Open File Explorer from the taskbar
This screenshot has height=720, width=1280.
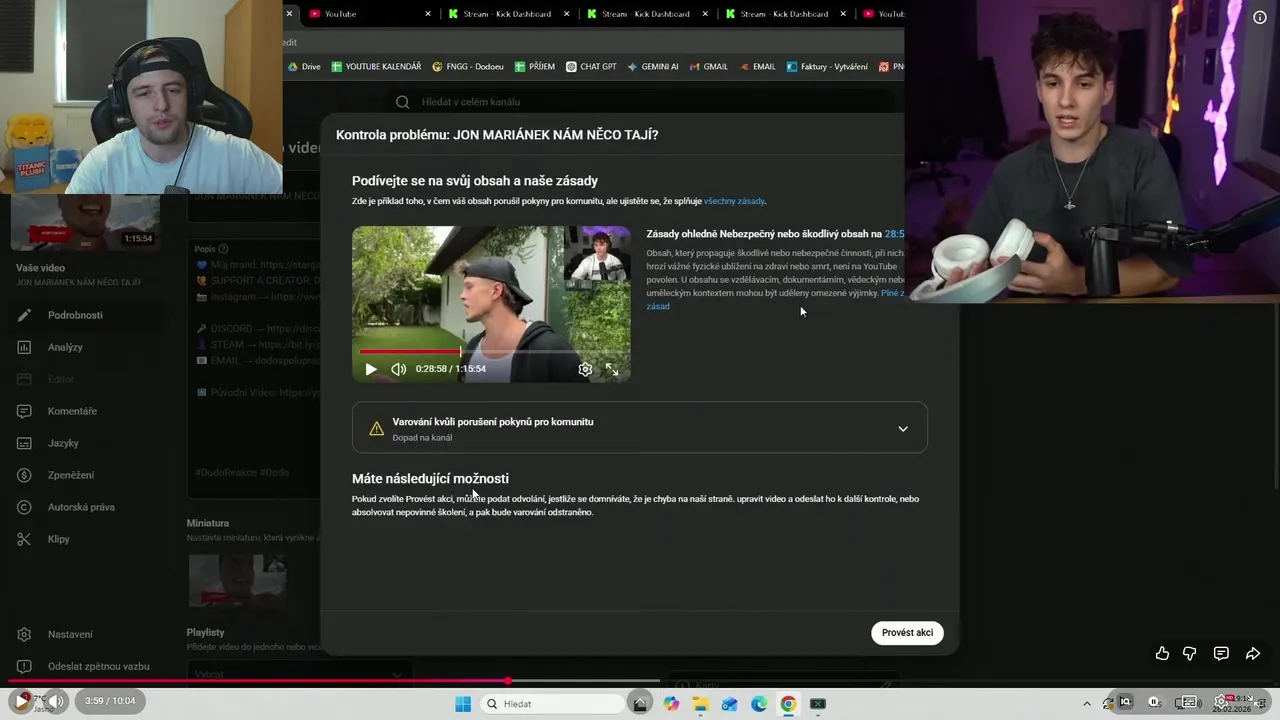coord(701,704)
